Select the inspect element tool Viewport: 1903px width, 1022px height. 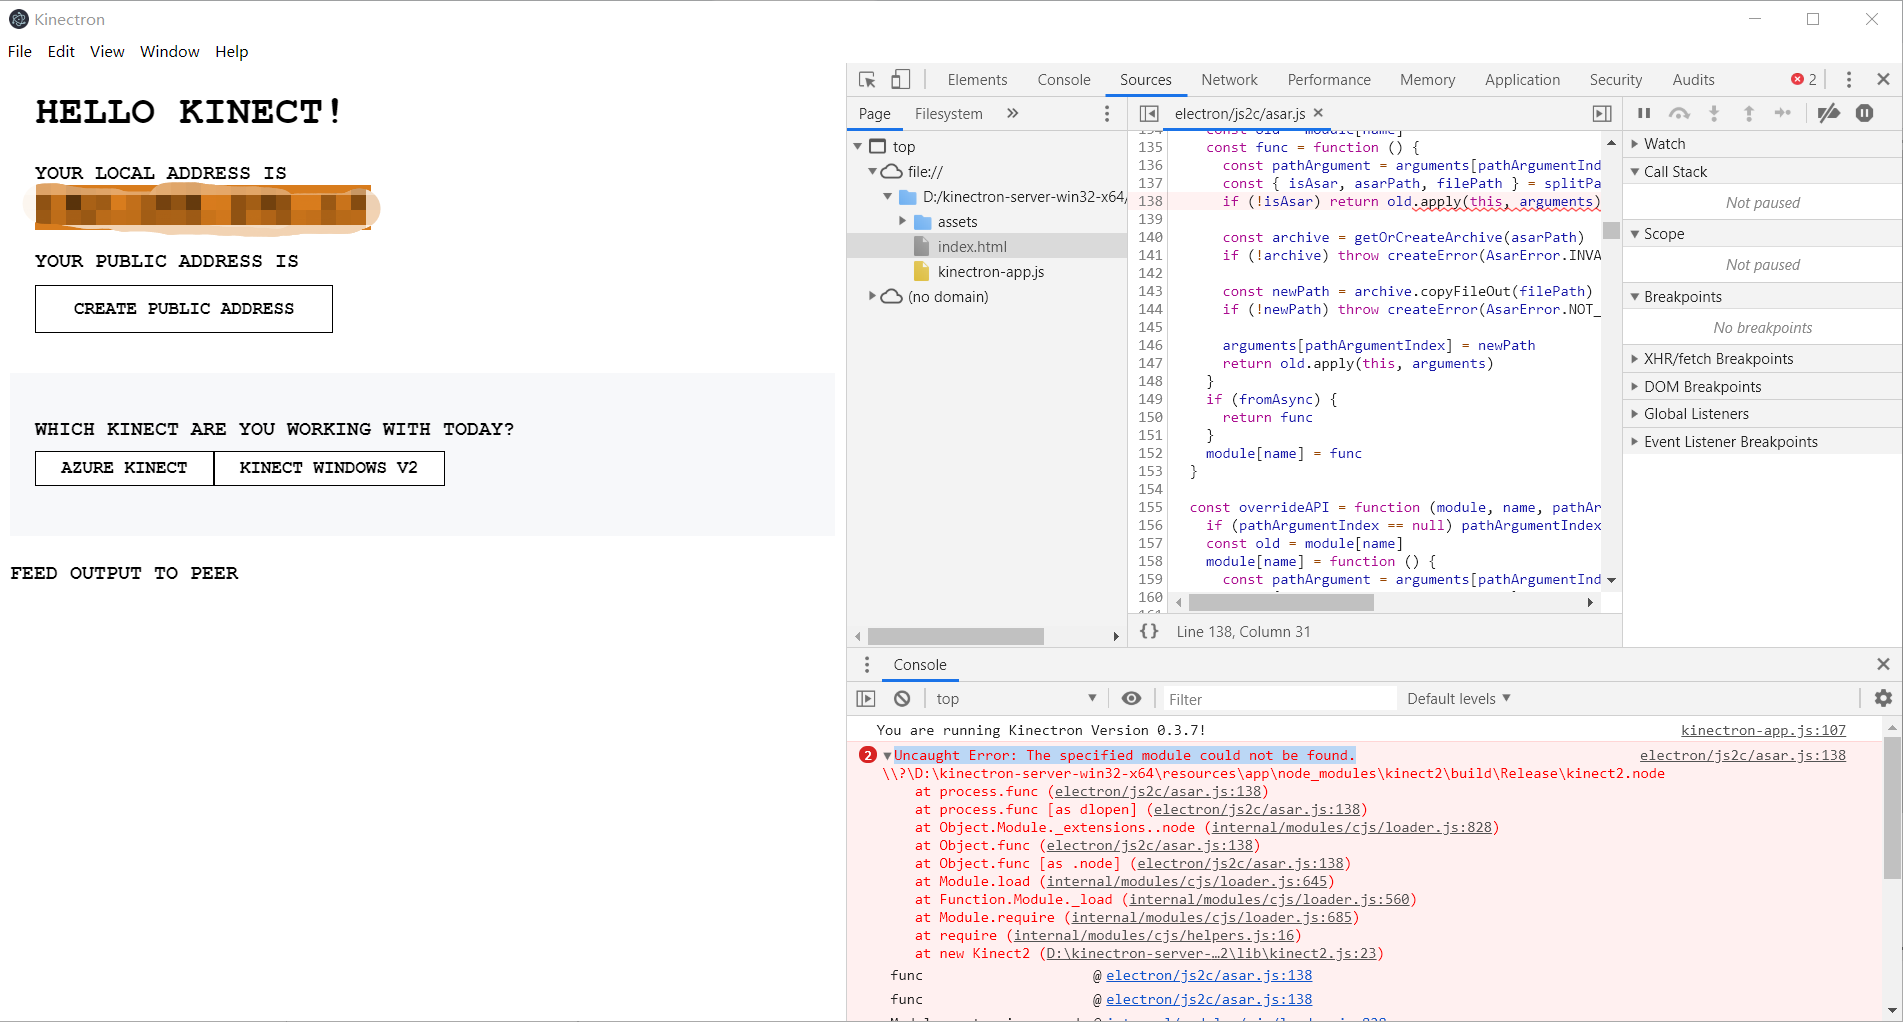click(866, 79)
